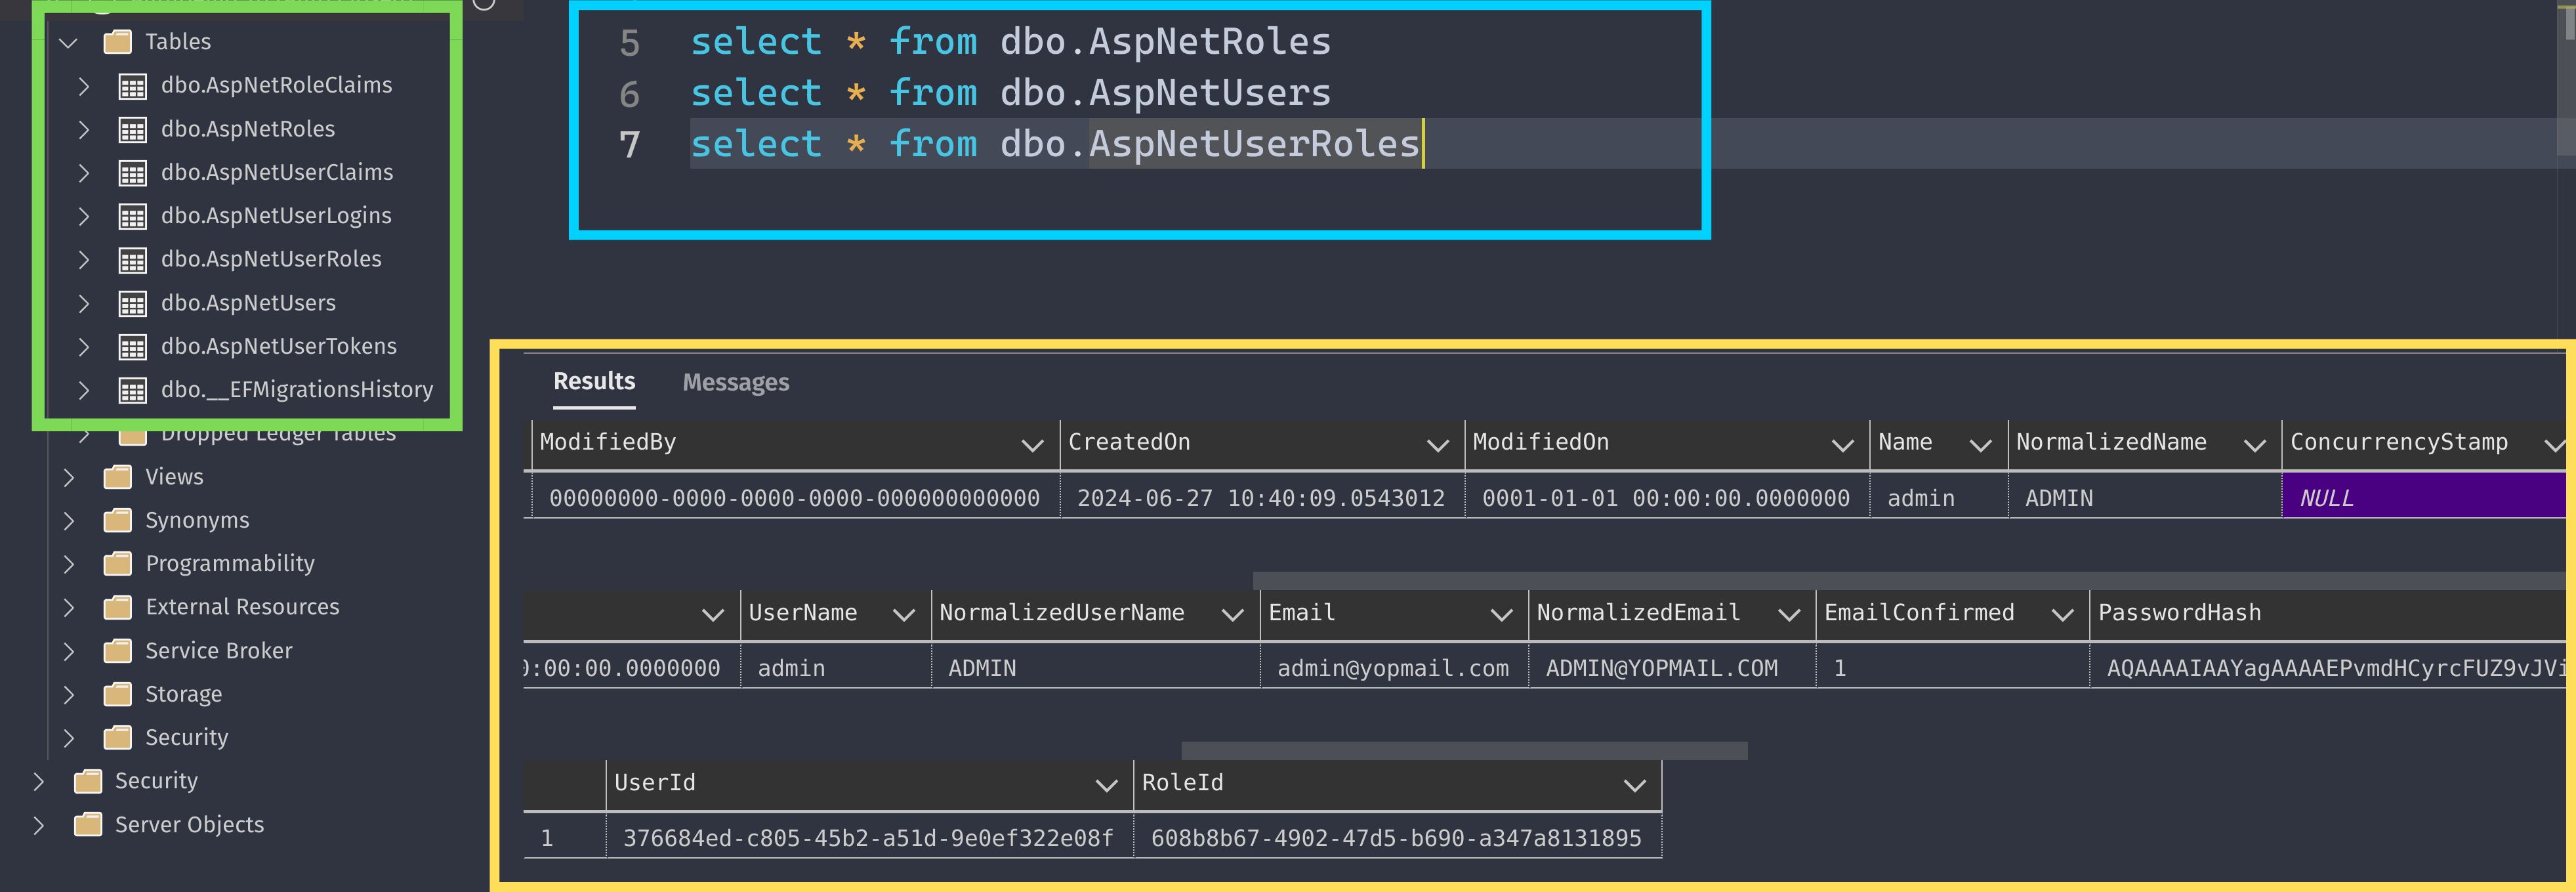Click the Server Objects folder icon
Image resolution: width=2576 pixels, height=892 pixels.
pos(88,825)
